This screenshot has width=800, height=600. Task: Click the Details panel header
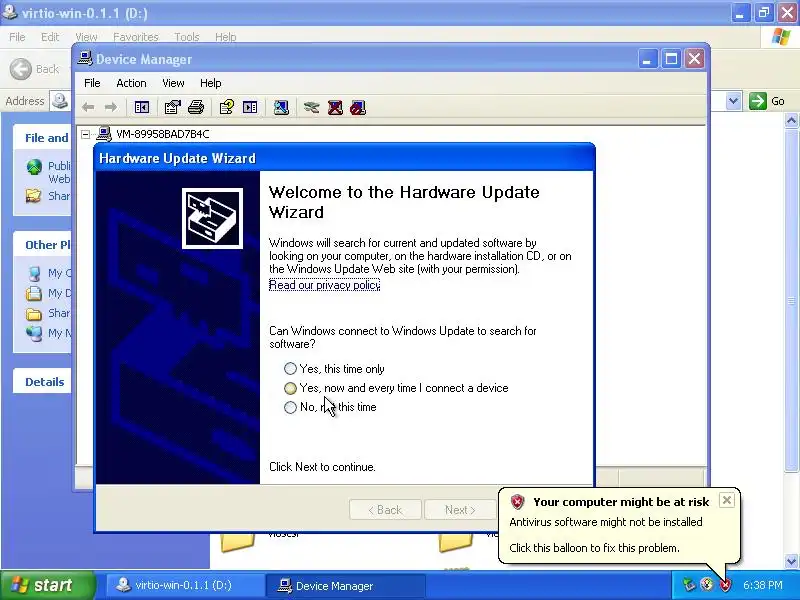tap(43, 382)
